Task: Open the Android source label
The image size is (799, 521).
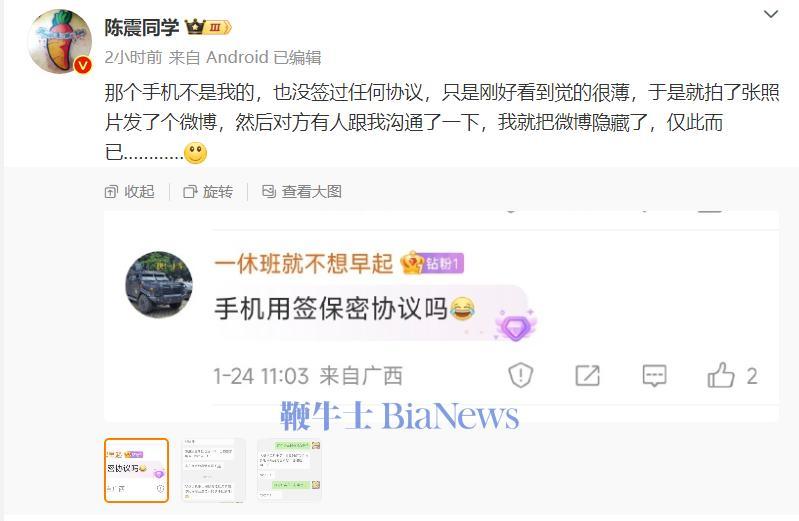Action: [237, 57]
